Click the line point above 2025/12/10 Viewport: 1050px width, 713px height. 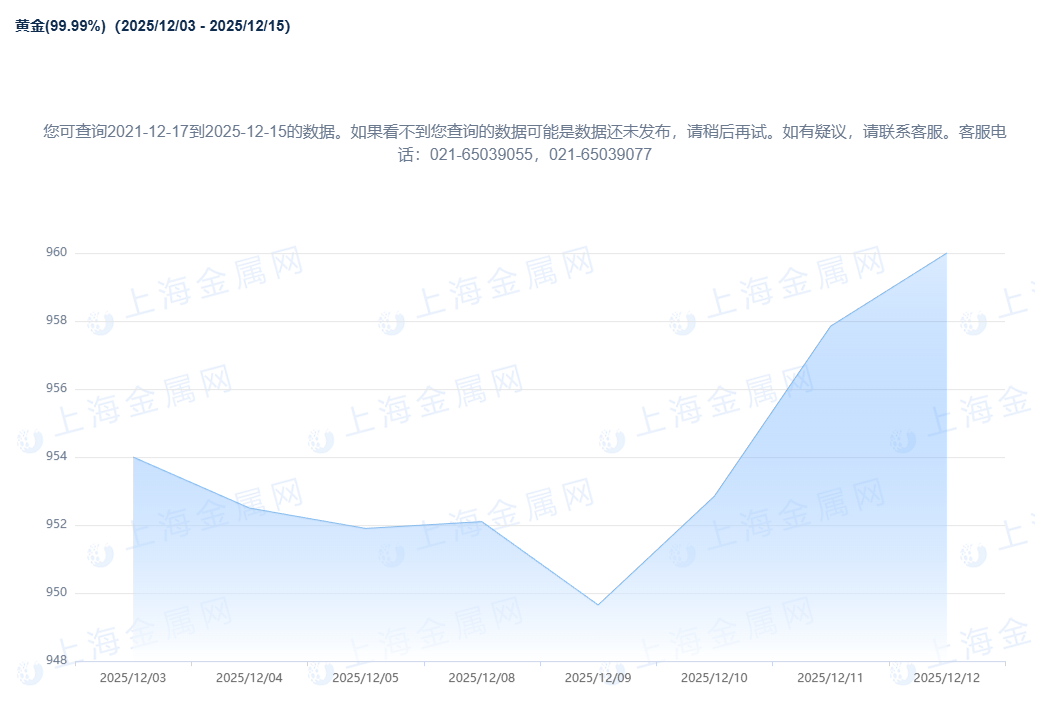(714, 496)
